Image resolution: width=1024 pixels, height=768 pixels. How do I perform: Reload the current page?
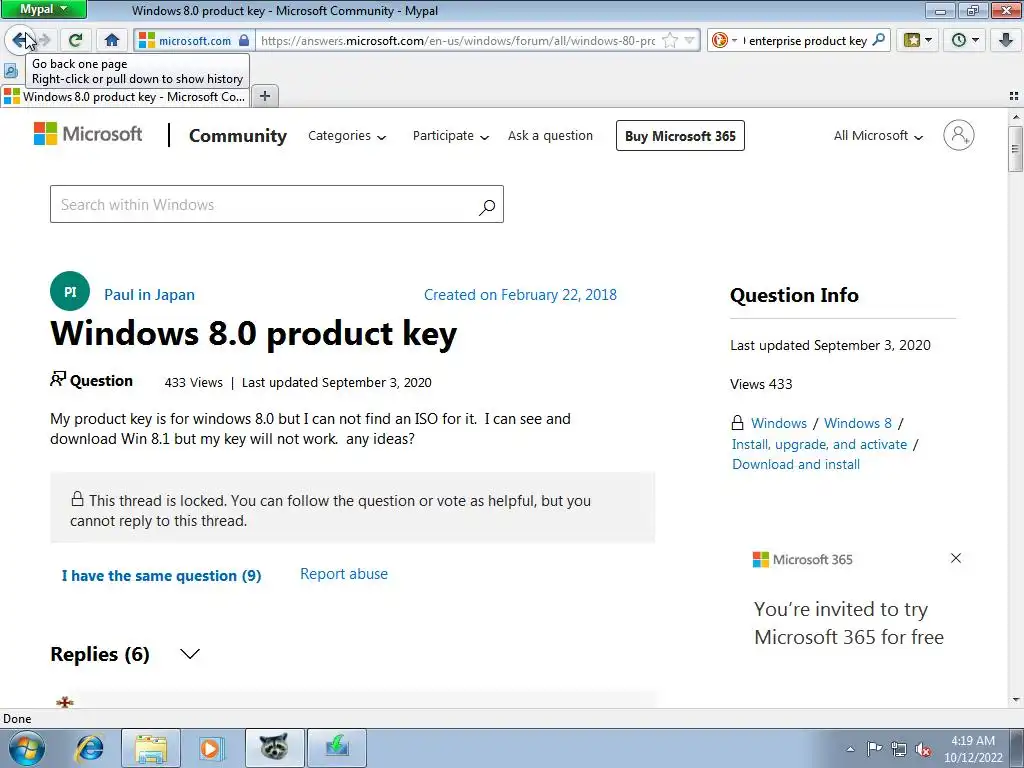(76, 40)
